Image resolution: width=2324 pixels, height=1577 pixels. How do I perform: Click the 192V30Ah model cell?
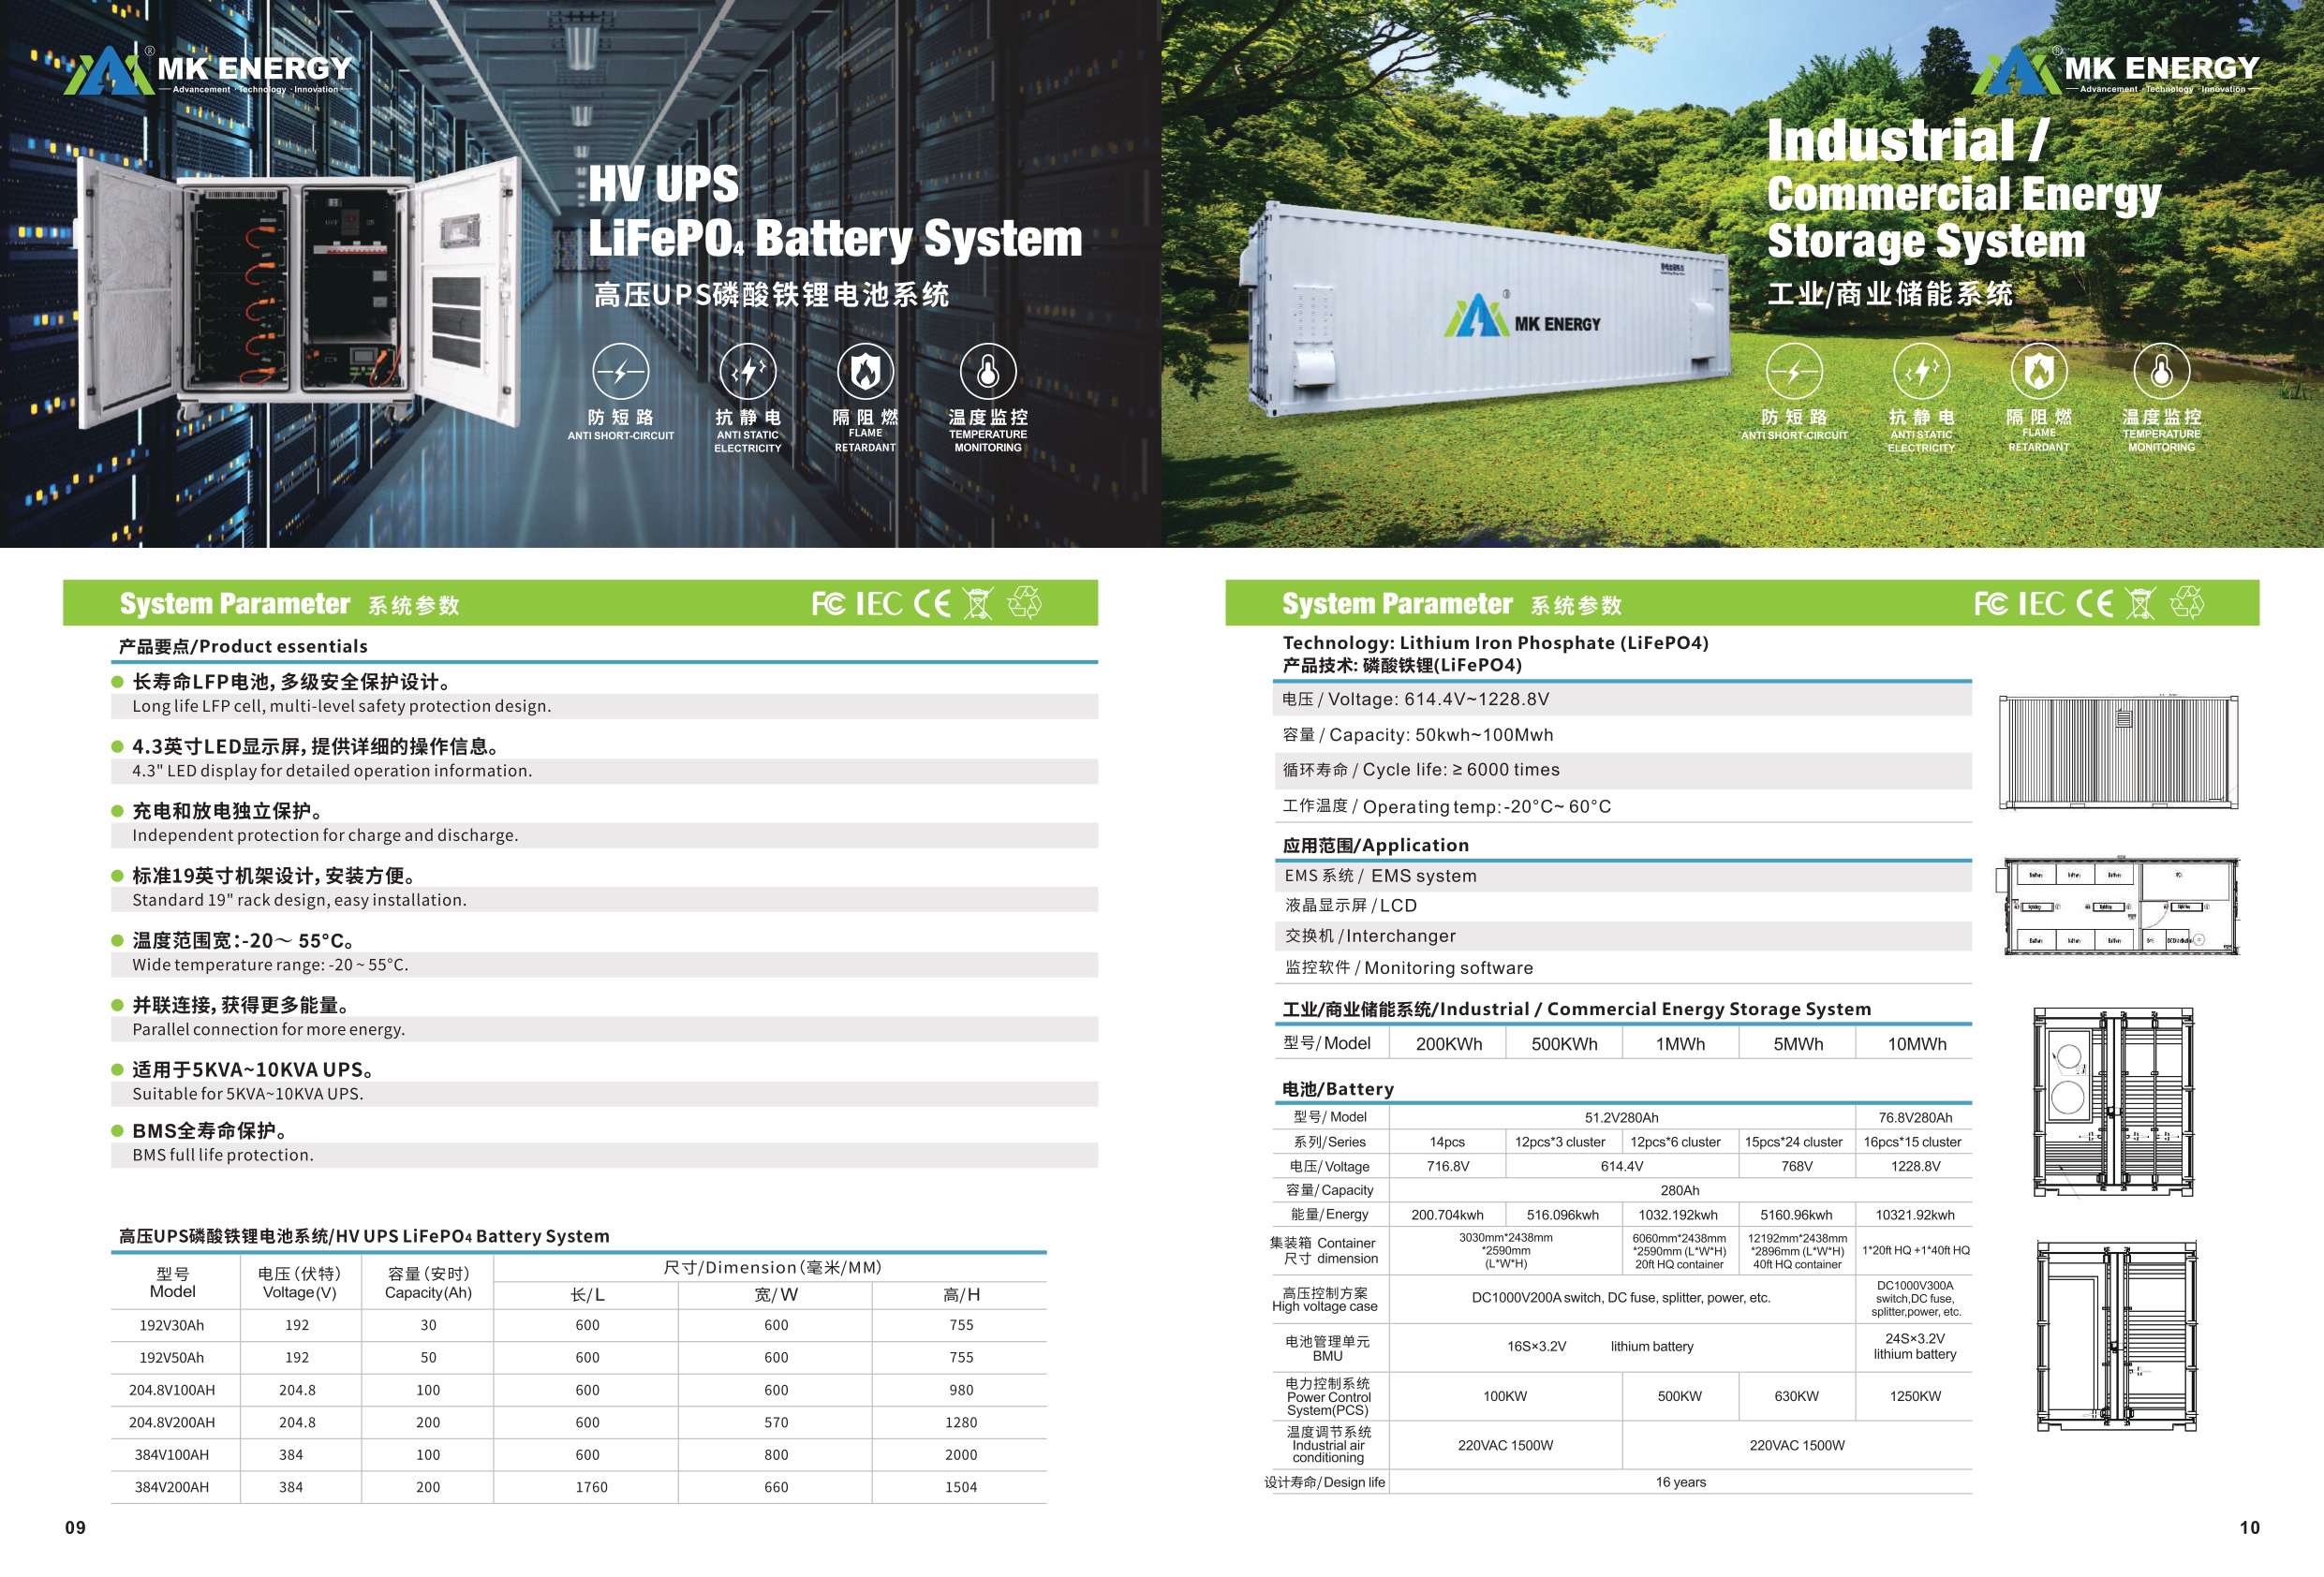click(x=172, y=1326)
